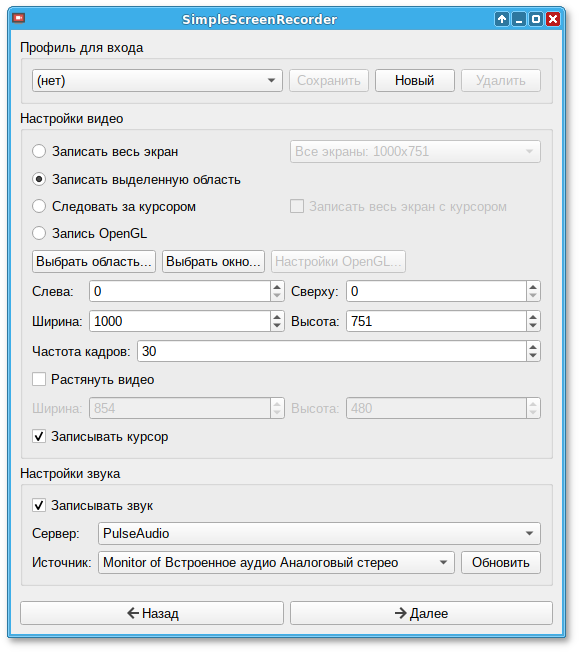Viewport: 579px width, 652px height.
Task: Decrease the Высота 751 value with down arrow
Action: (533, 326)
